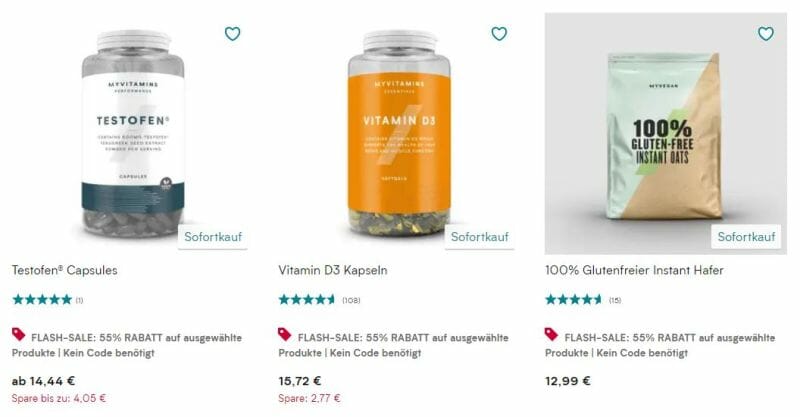Screen dimensions: 800x417
Task: Open Instant Hafer star rating
Action: click(x=573, y=300)
